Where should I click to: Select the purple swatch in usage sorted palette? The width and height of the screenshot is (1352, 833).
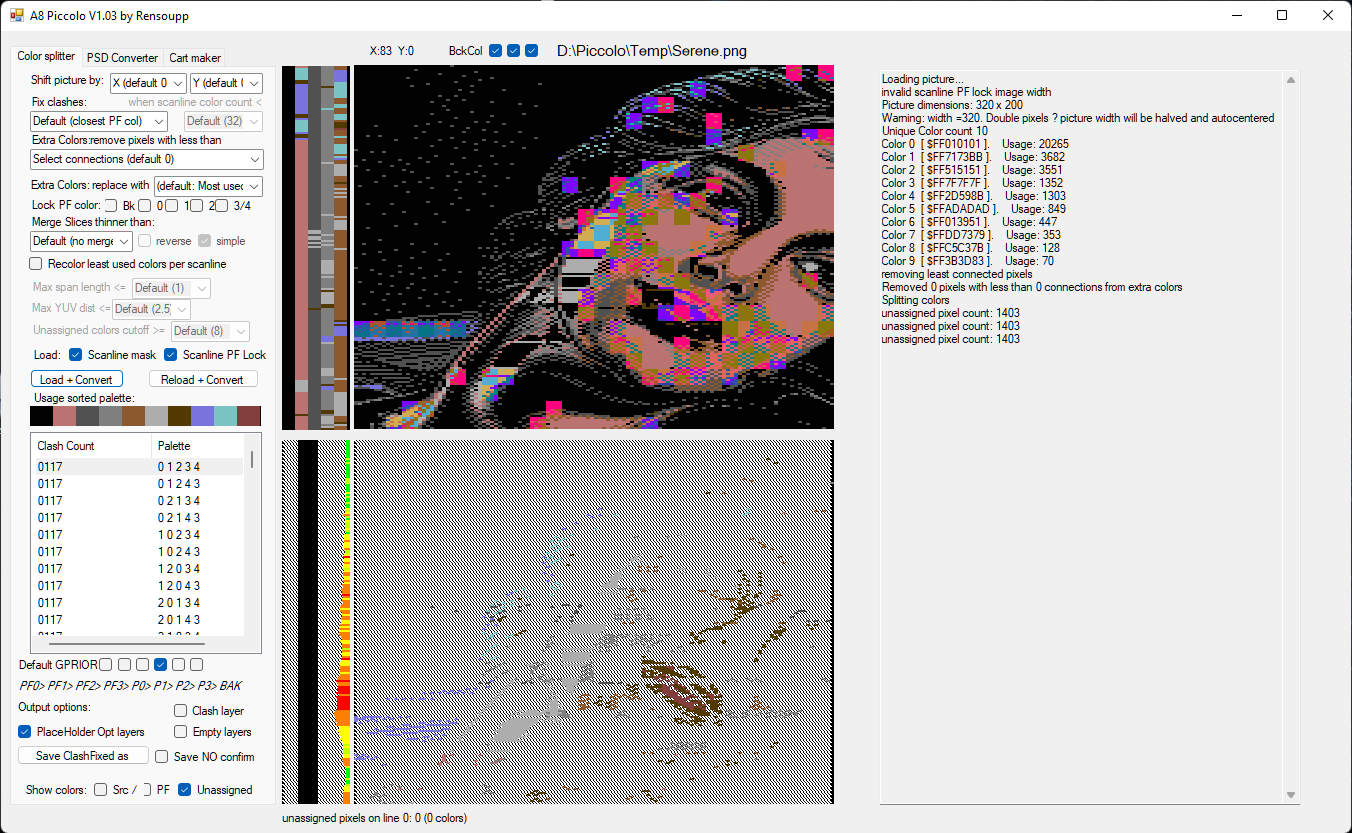pos(202,416)
